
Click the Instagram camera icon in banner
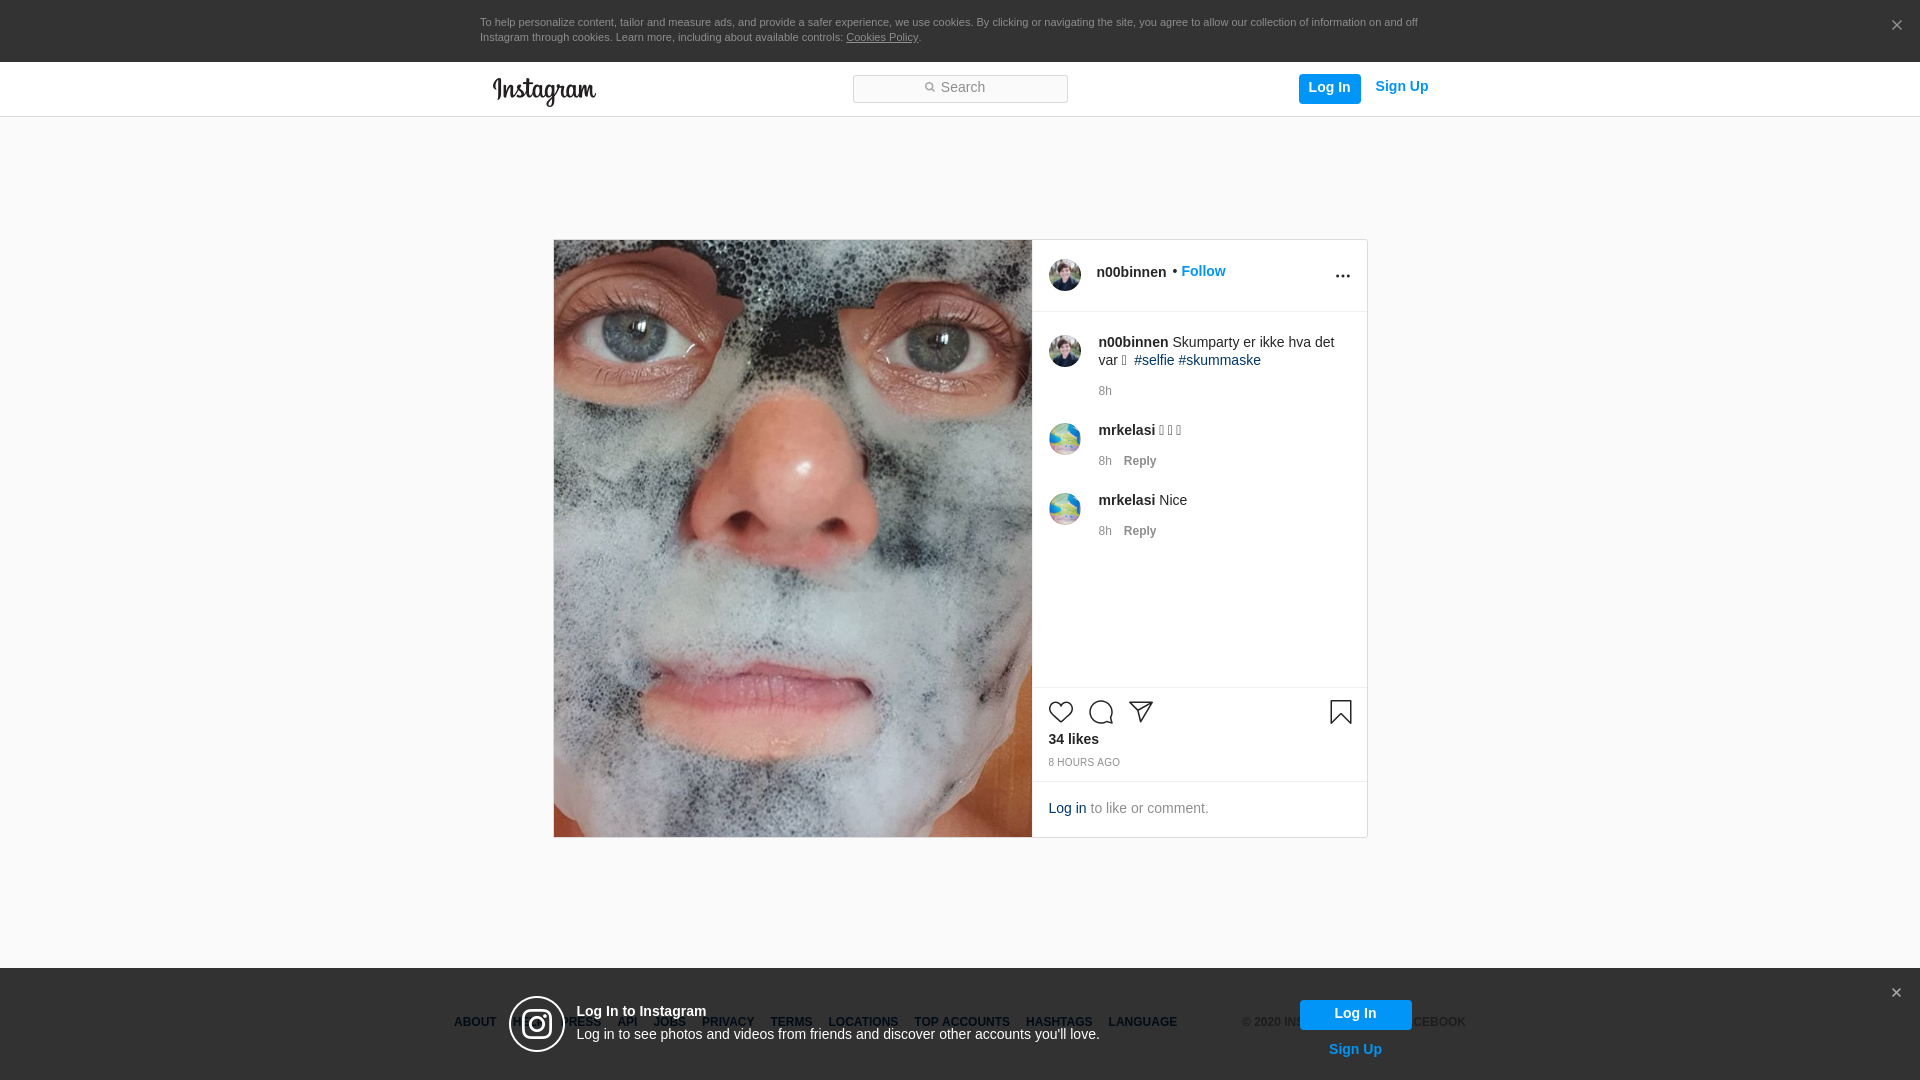pos(537,1024)
